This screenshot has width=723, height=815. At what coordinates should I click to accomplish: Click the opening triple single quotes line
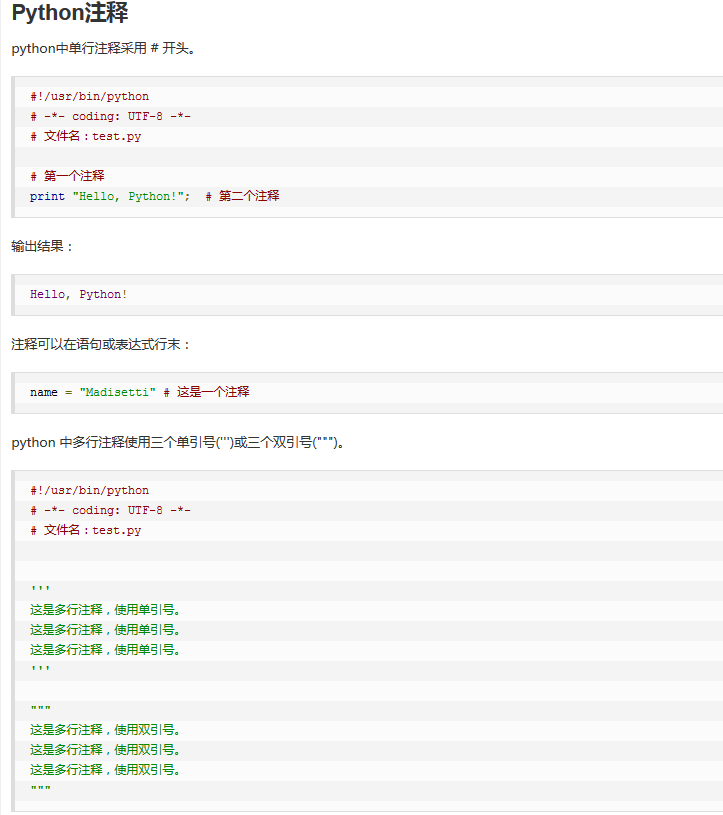(40, 590)
